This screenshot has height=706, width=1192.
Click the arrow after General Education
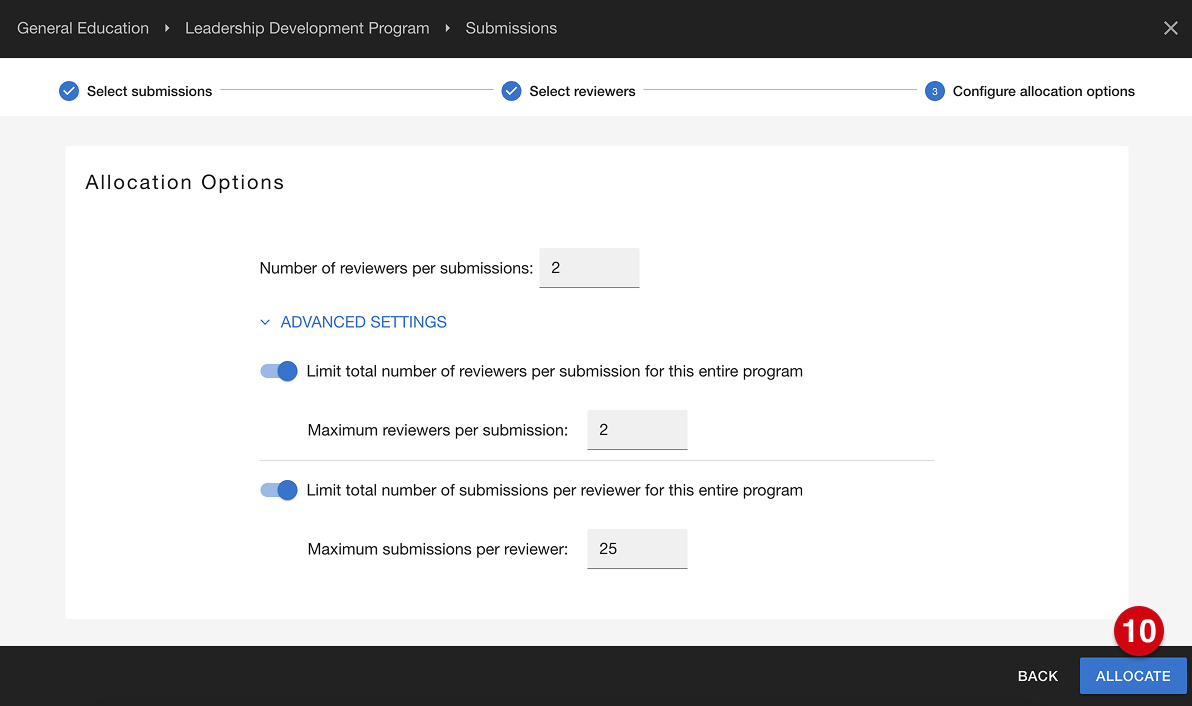[166, 28]
